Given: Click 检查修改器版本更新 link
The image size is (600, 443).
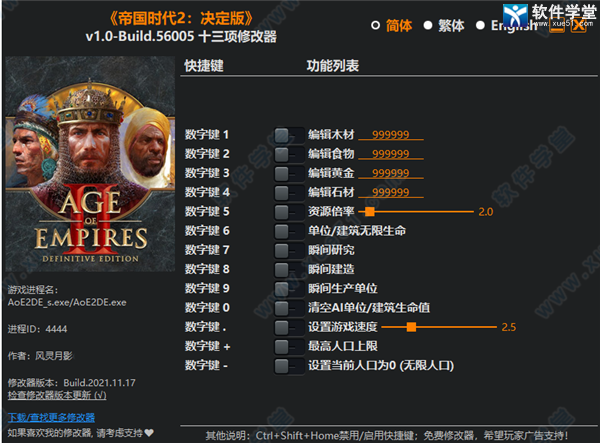Looking at the screenshot, I should point(57,395).
